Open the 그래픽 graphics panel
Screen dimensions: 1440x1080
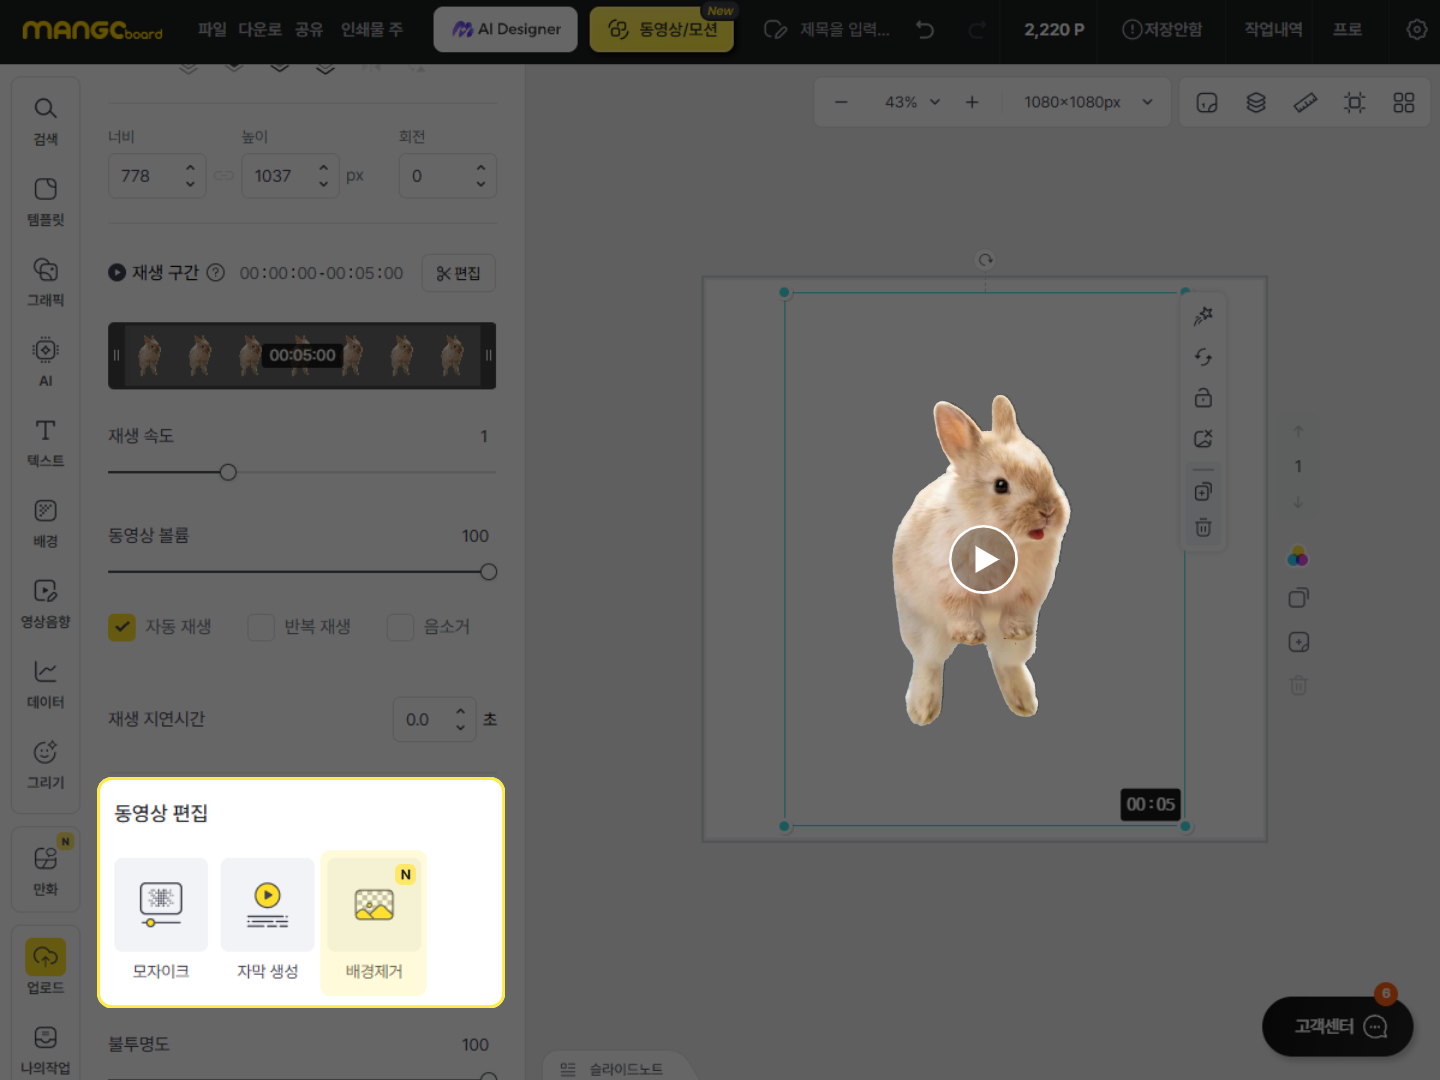click(x=45, y=282)
